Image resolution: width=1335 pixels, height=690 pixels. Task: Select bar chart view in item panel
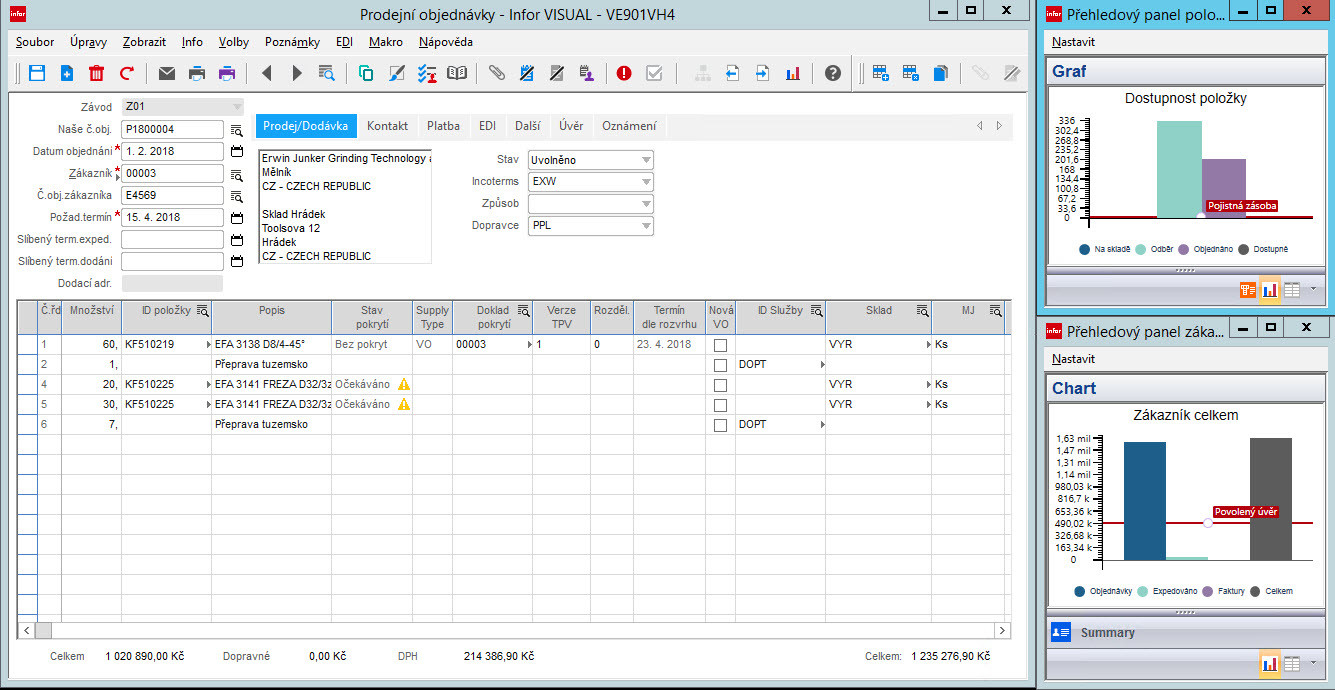[x=1270, y=290]
